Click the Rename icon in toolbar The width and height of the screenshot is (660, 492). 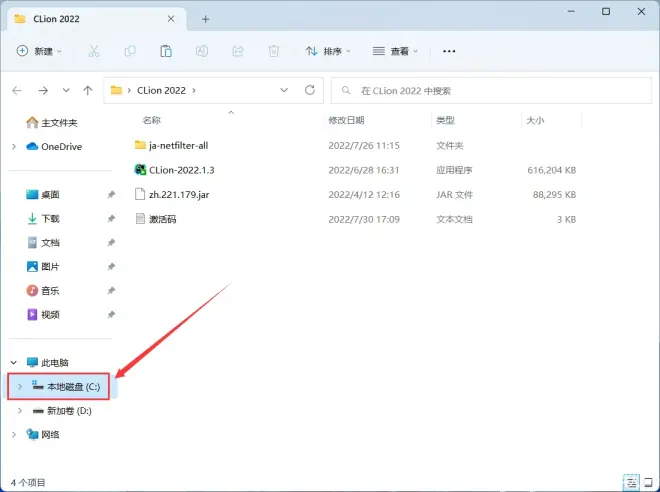coord(202,51)
